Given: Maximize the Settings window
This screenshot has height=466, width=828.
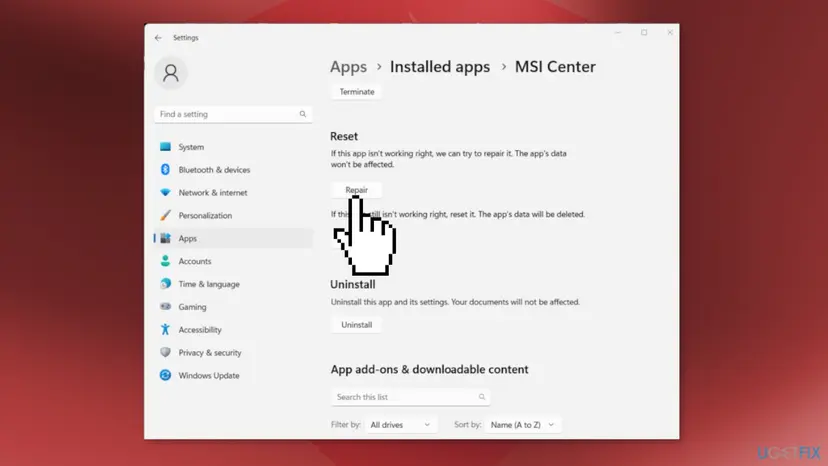Looking at the screenshot, I should 644,33.
